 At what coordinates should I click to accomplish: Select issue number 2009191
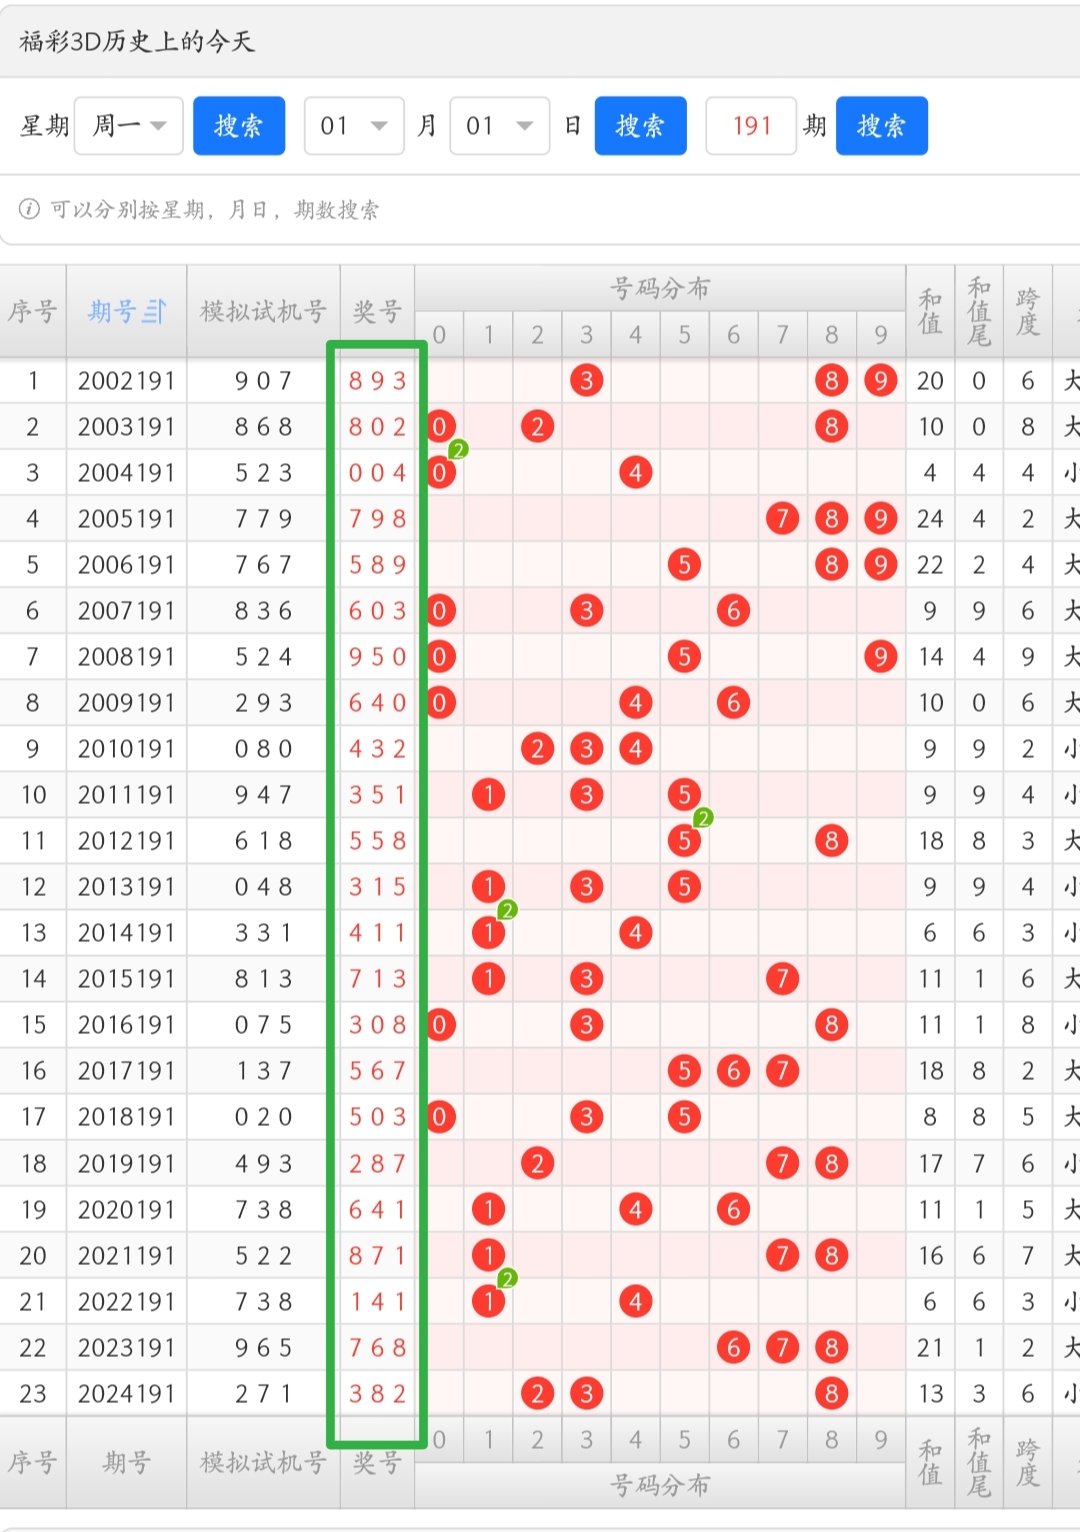click(x=126, y=703)
